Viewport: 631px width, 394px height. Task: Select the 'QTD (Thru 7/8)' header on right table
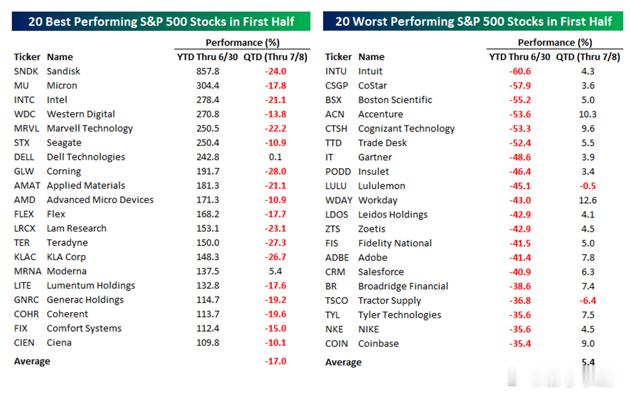(x=588, y=57)
